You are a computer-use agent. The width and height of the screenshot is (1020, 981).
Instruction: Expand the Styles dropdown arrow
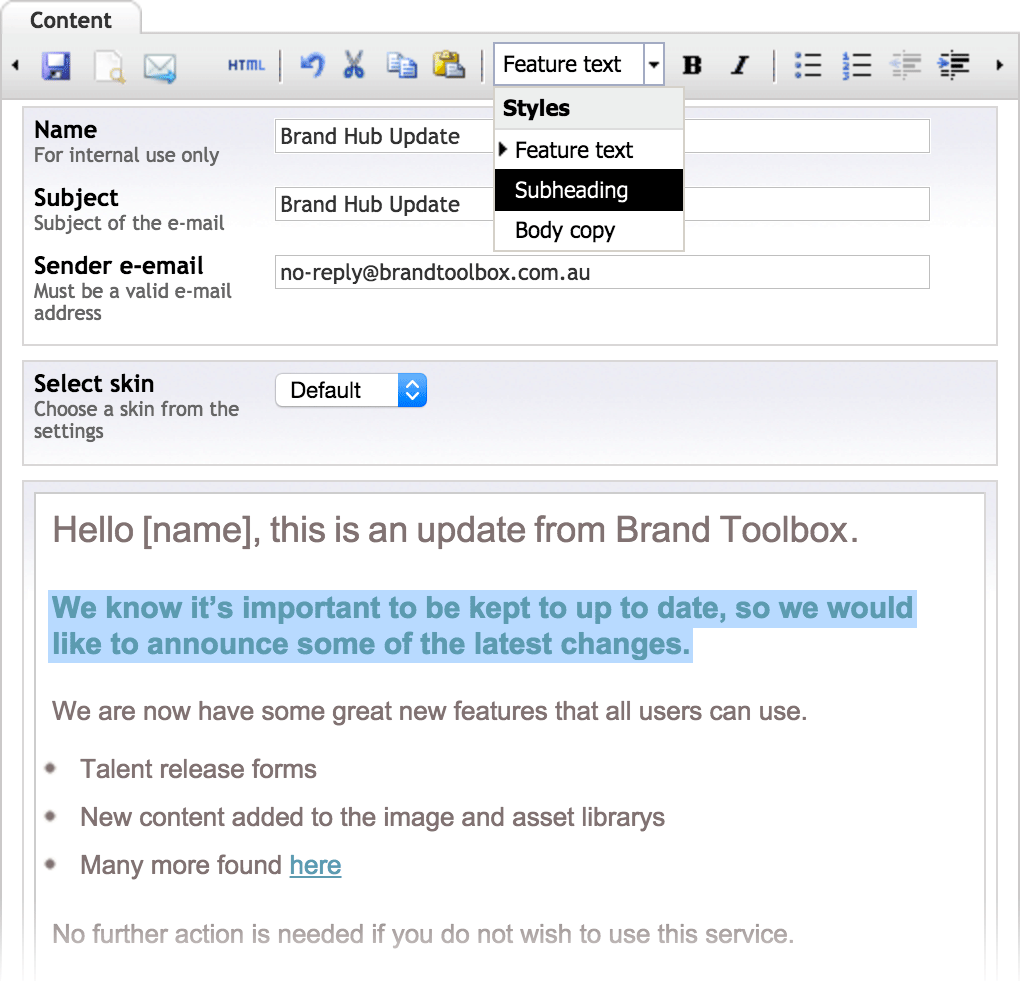[x=654, y=66]
